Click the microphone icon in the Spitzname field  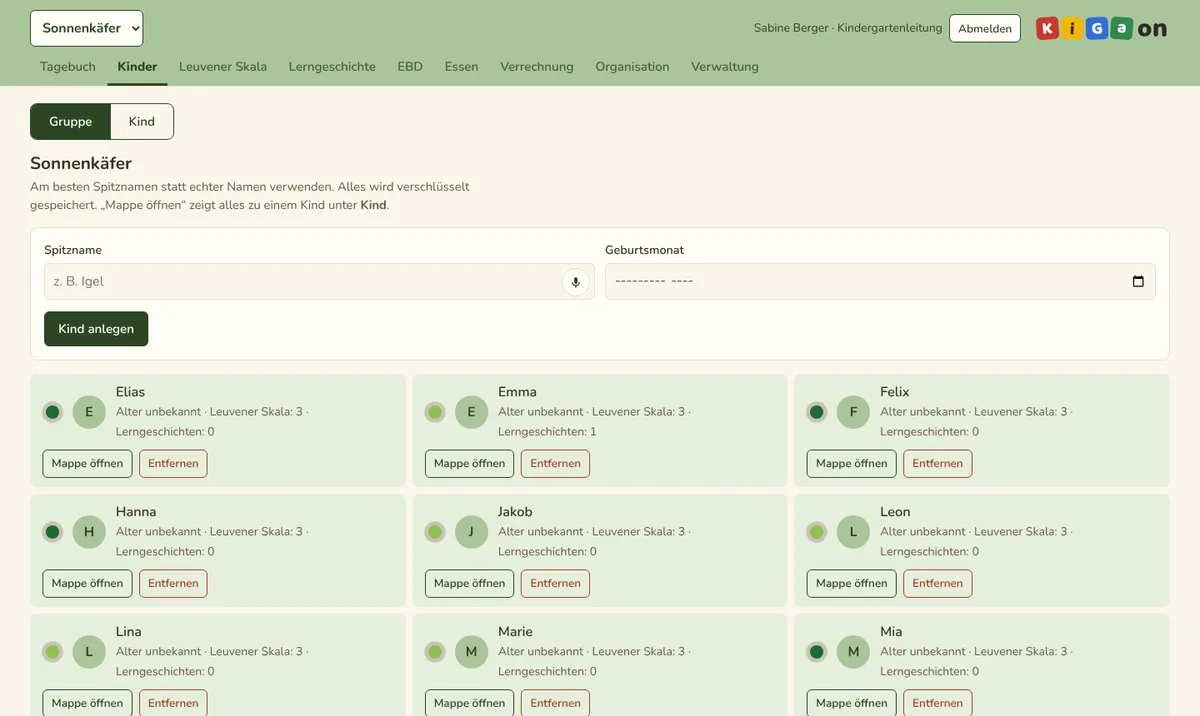click(575, 282)
